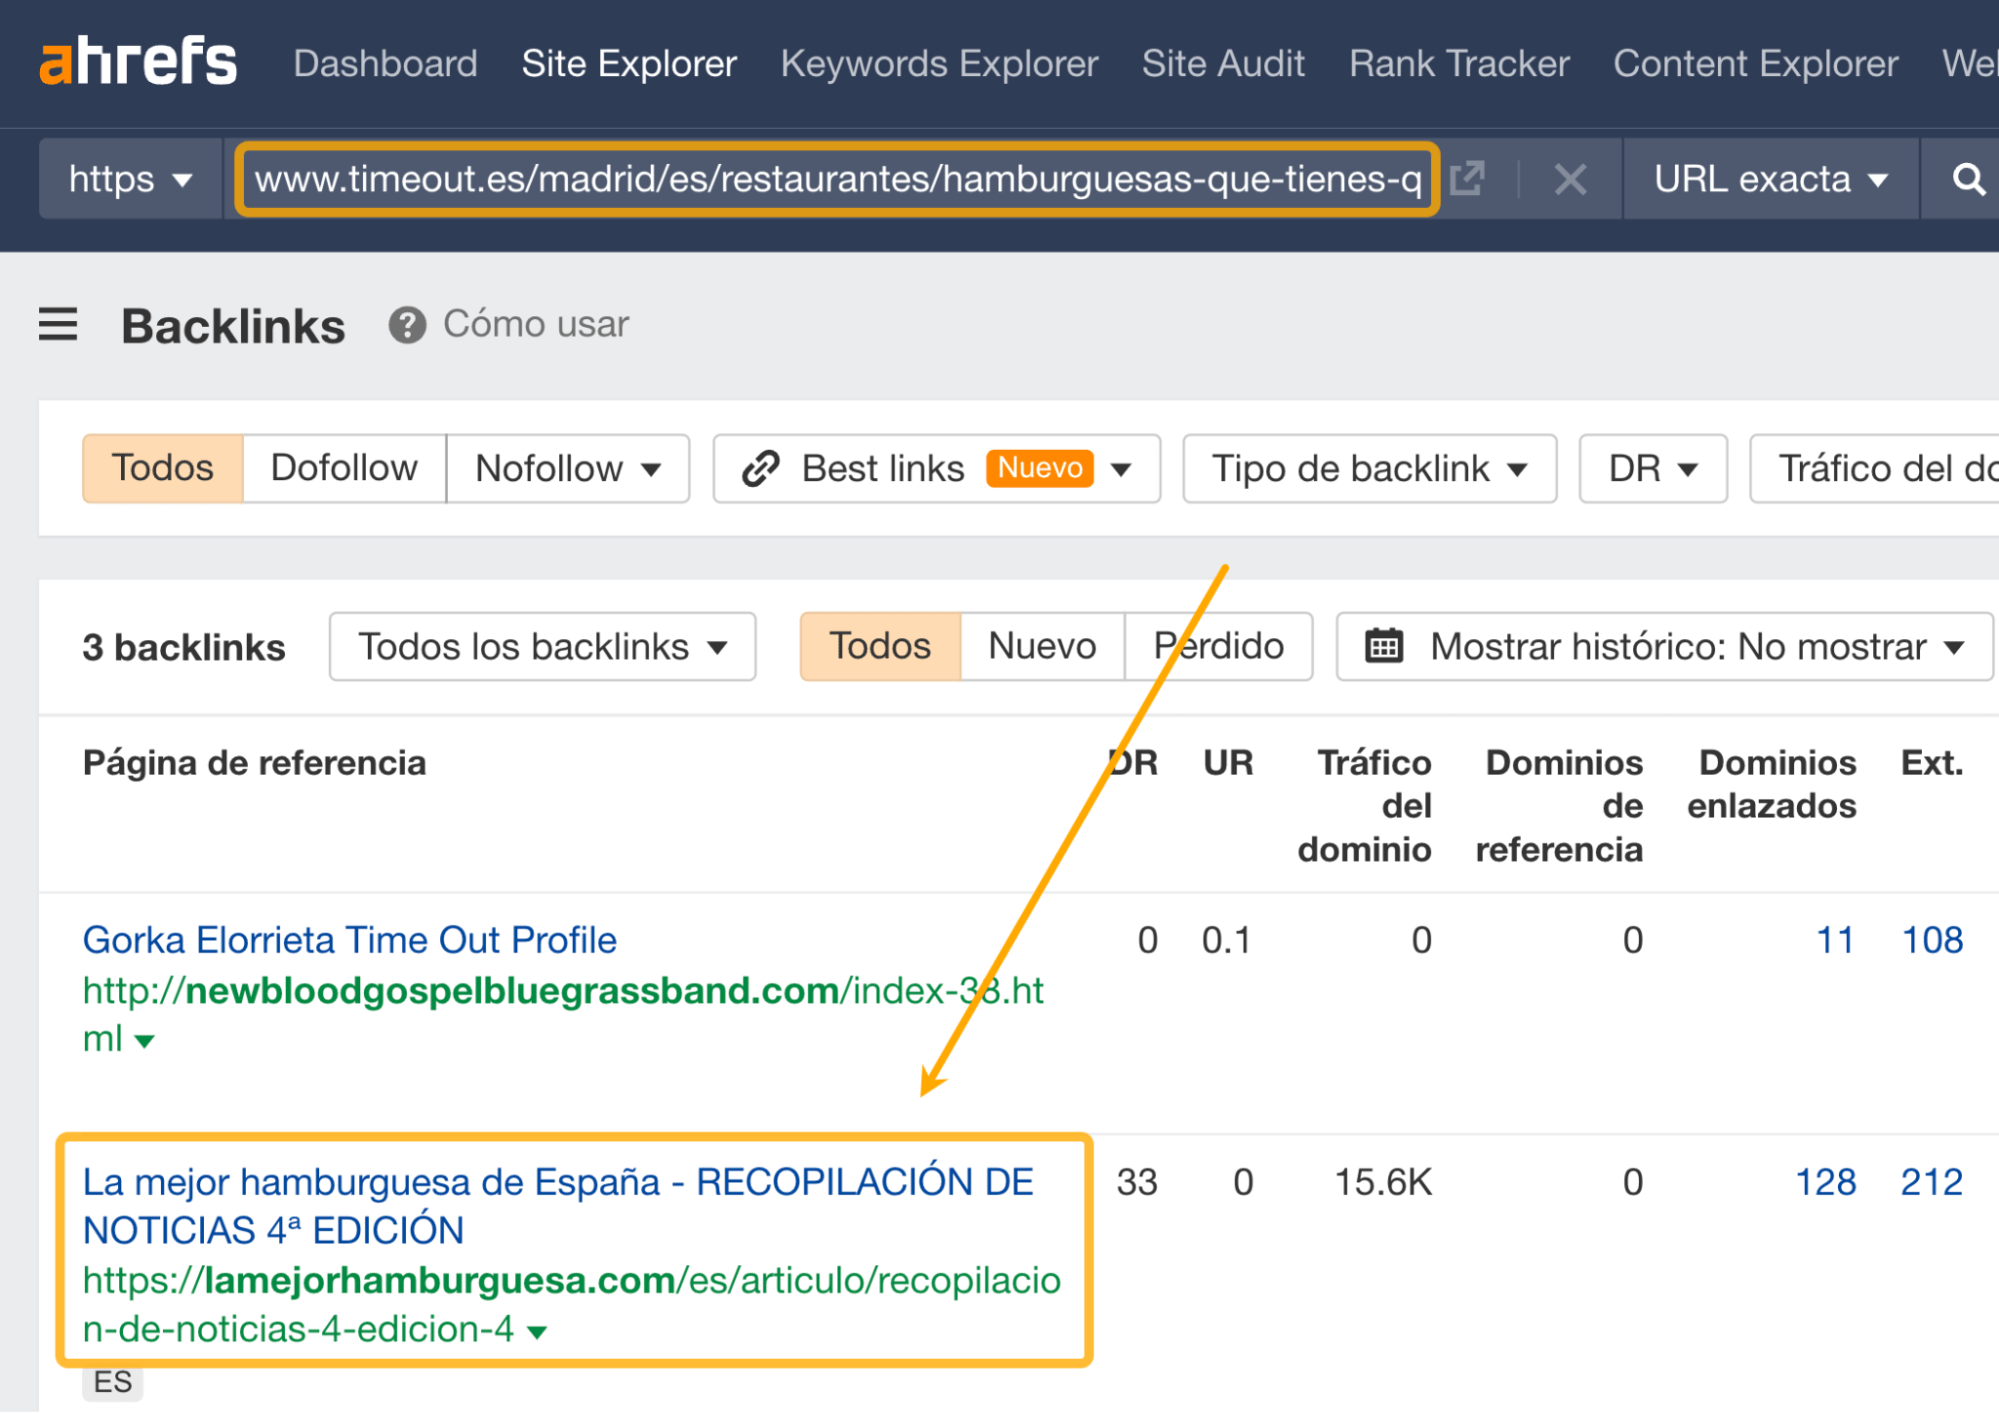Click the ahrefs logo
1999x1413 pixels.
pyautogui.click(x=136, y=62)
